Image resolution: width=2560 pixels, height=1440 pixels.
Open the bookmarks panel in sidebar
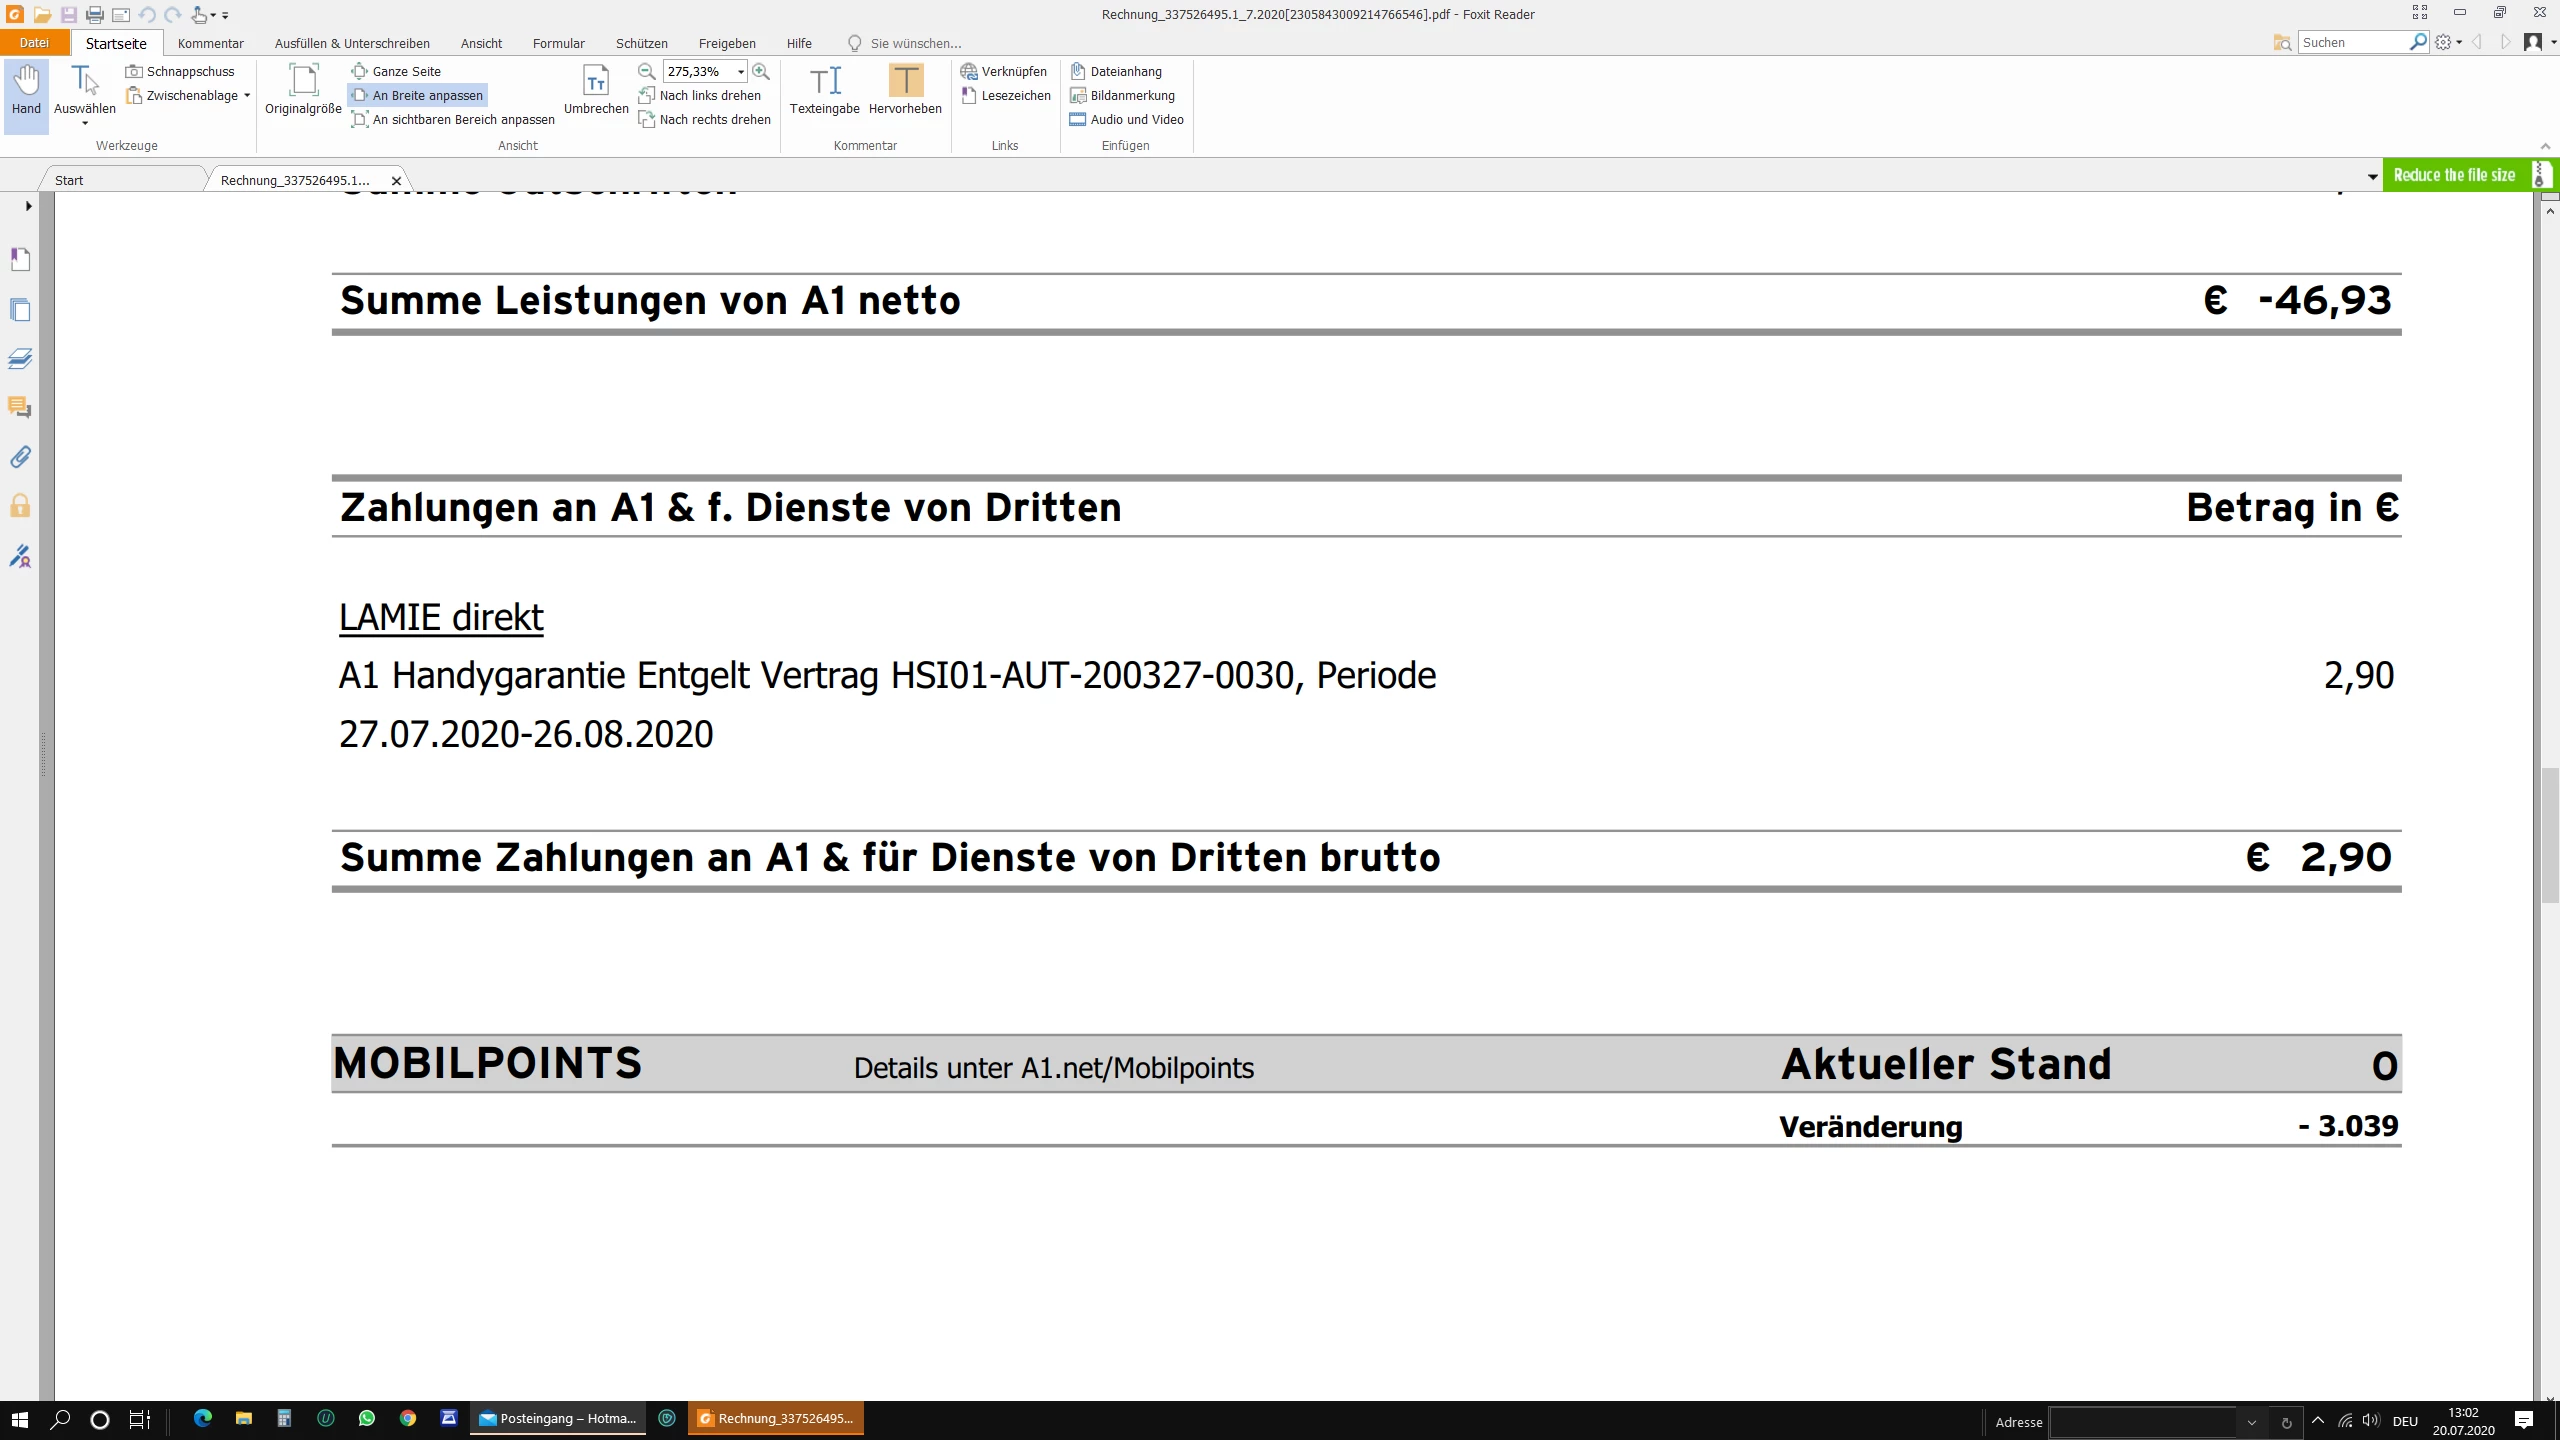[20, 260]
